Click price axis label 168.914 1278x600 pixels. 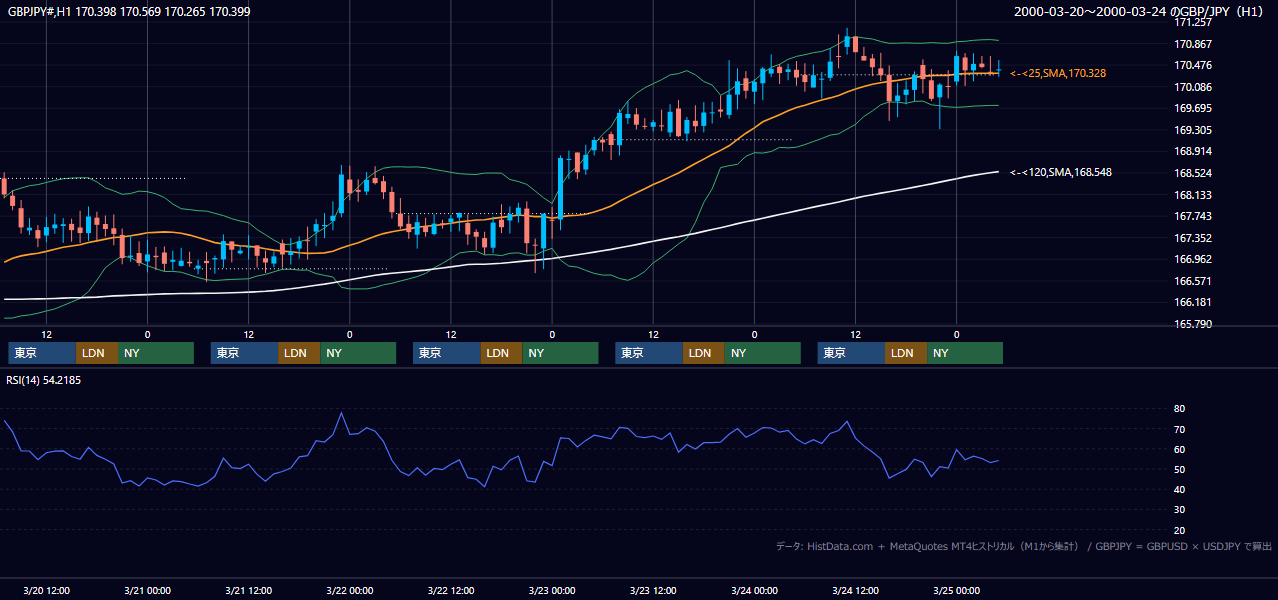point(1192,151)
